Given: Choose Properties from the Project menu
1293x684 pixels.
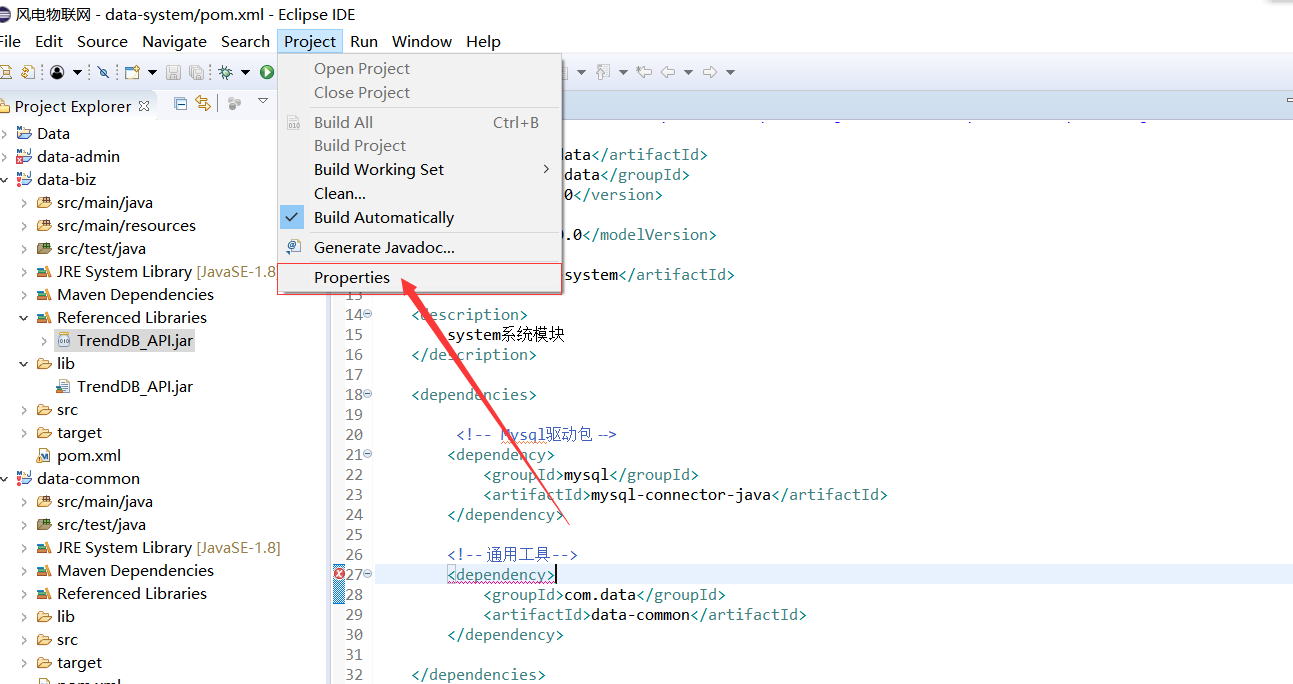Looking at the screenshot, I should pos(351,277).
